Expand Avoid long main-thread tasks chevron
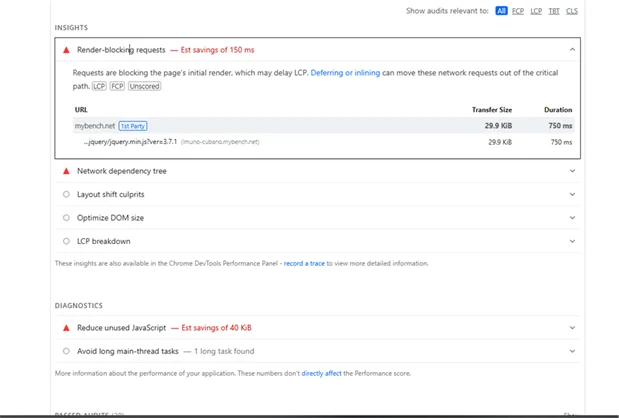 tap(572, 351)
